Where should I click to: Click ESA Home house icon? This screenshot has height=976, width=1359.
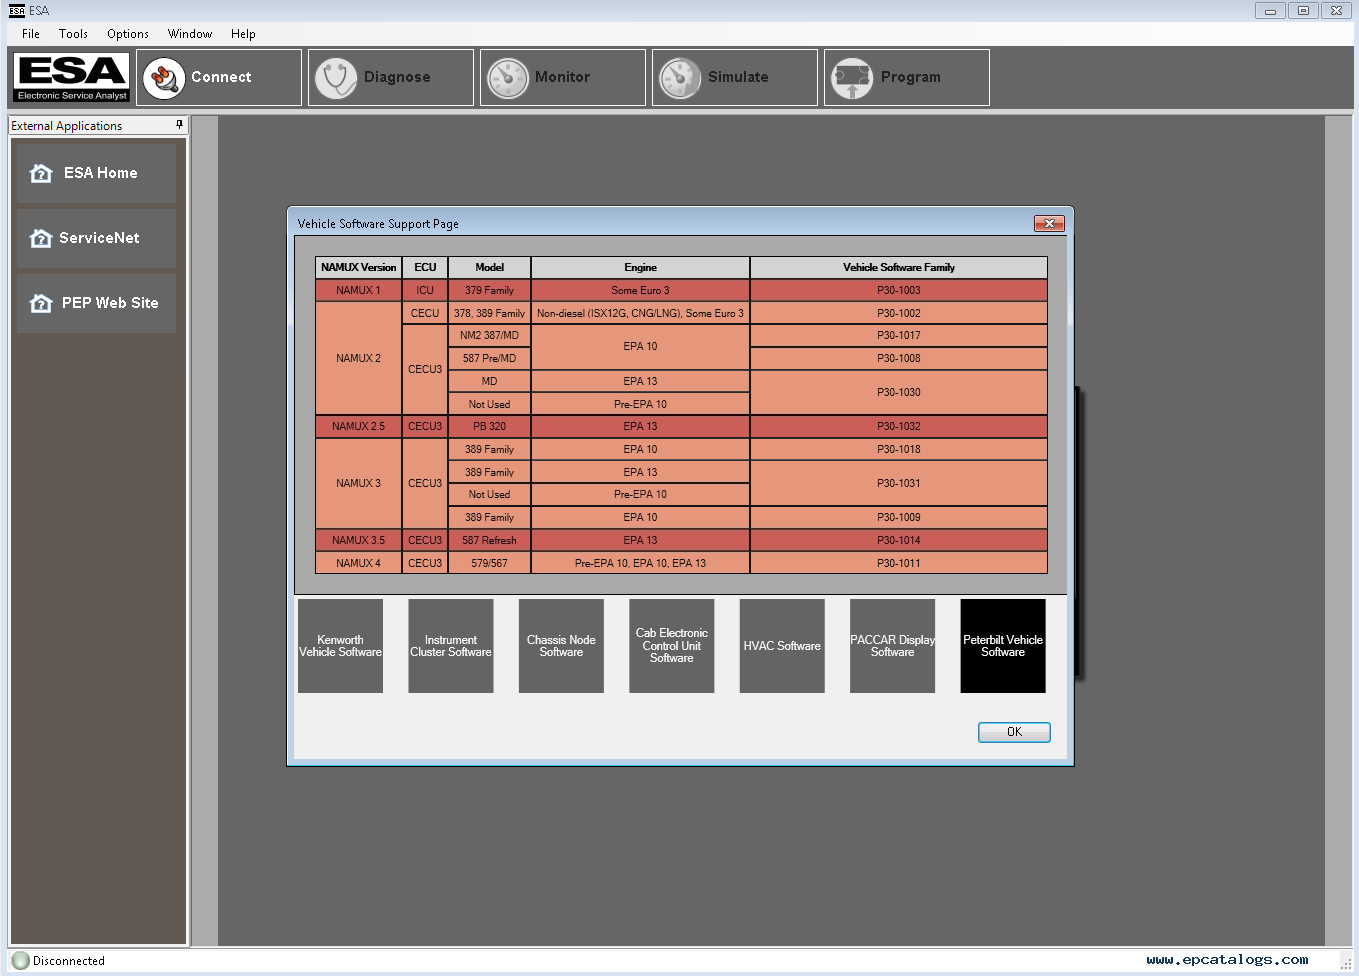41,173
